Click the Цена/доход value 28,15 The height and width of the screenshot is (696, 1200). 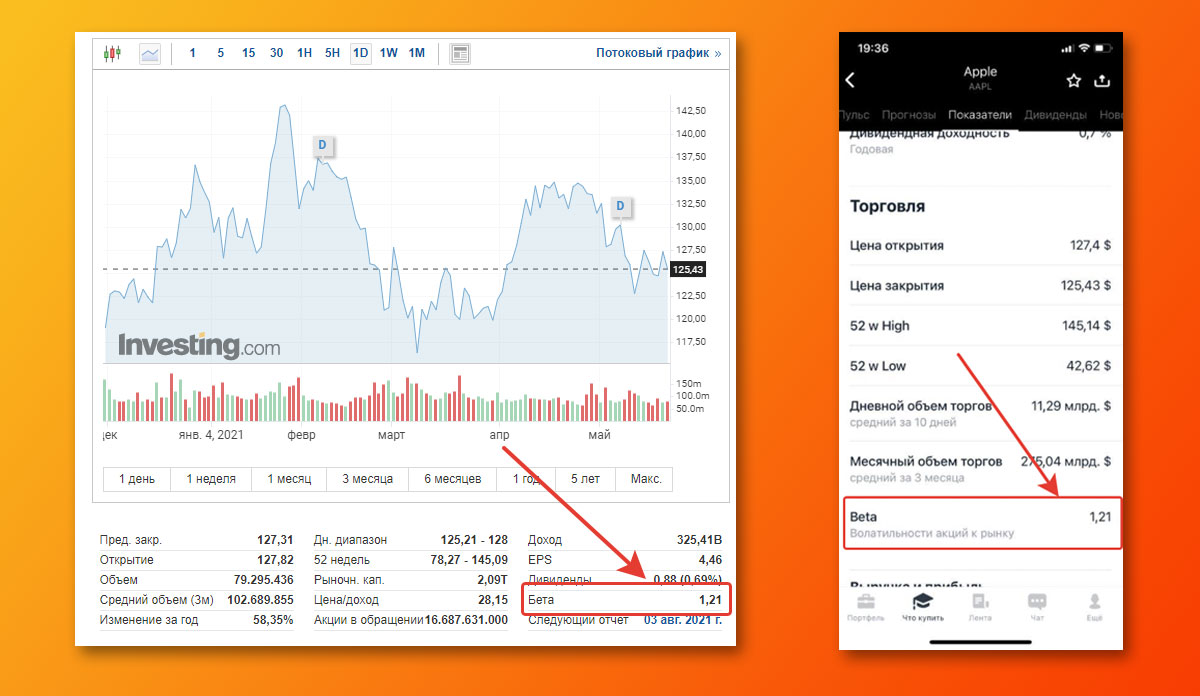493,599
